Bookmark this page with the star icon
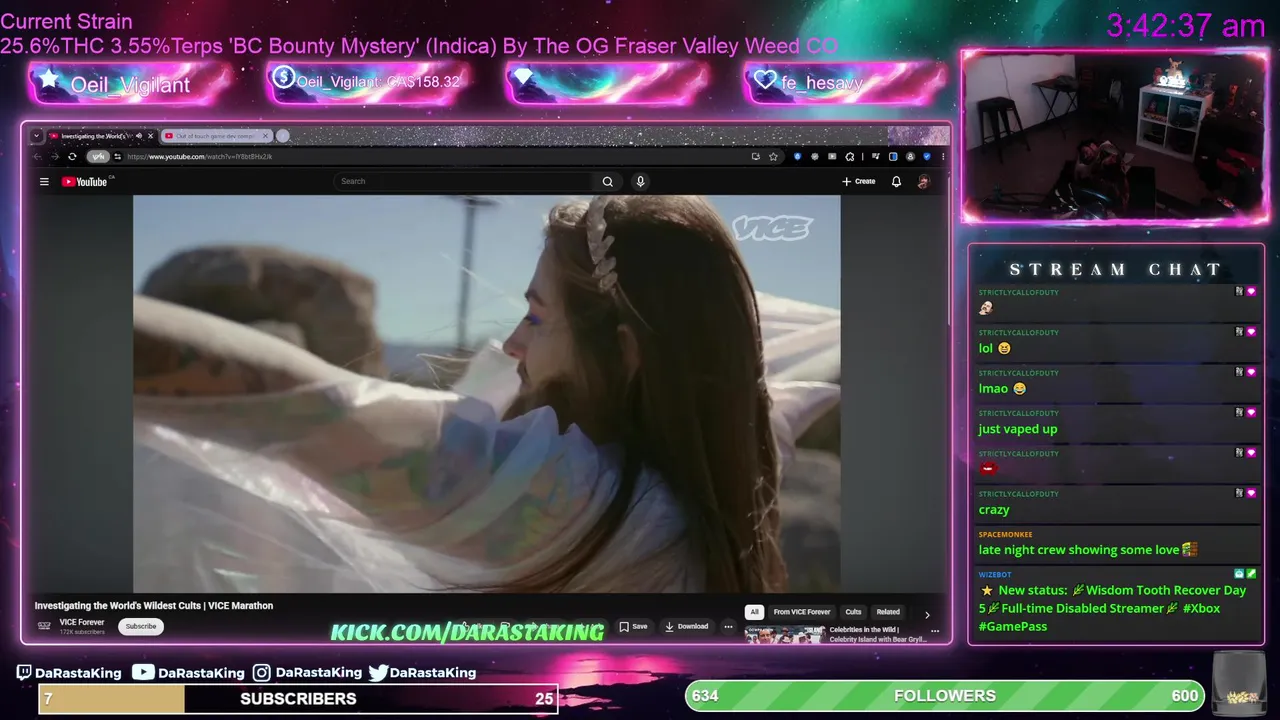Screen dimensions: 1280x720 pos(773,156)
